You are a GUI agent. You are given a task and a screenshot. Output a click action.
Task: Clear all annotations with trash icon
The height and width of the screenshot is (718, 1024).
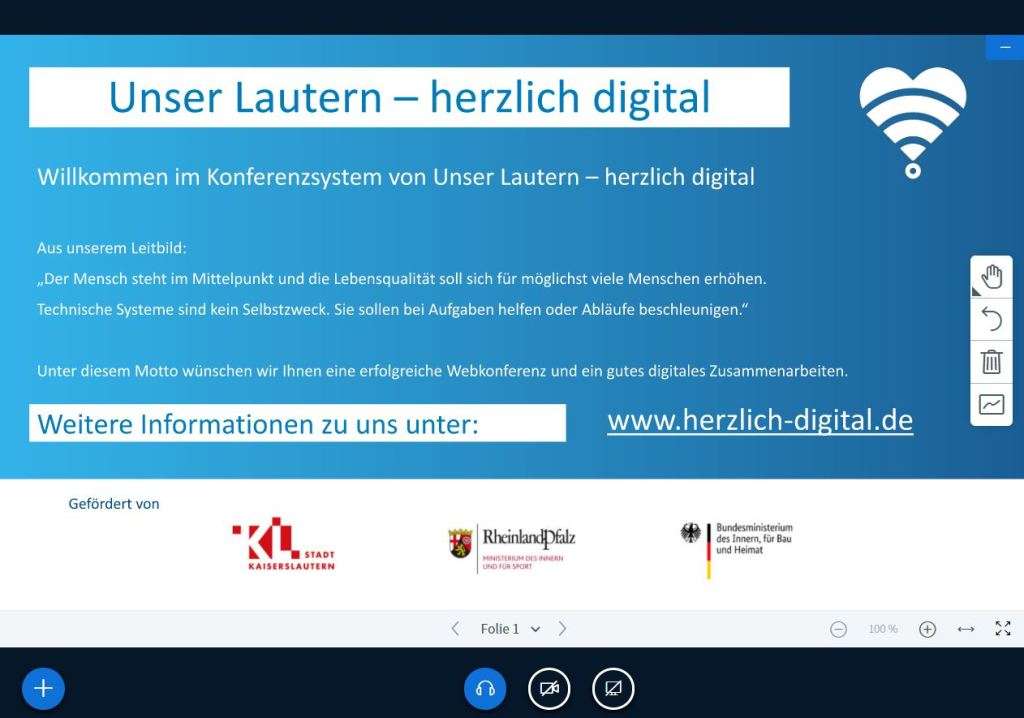tap(992, 362)
